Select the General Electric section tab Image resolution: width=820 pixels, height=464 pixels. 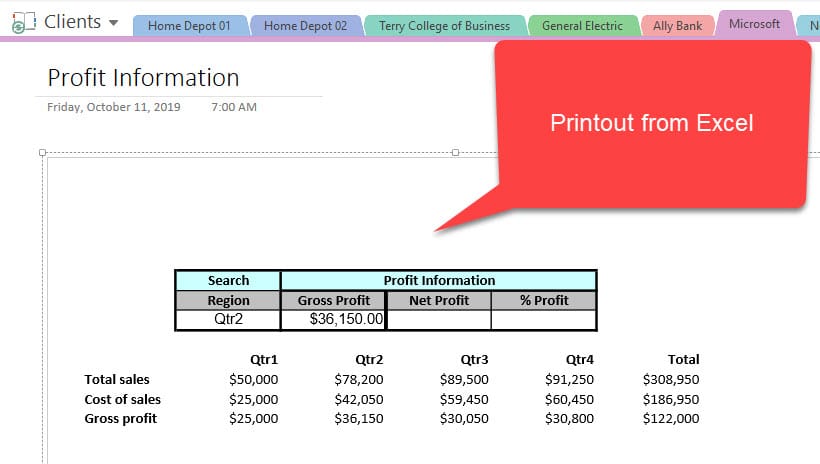pos(583,26)
